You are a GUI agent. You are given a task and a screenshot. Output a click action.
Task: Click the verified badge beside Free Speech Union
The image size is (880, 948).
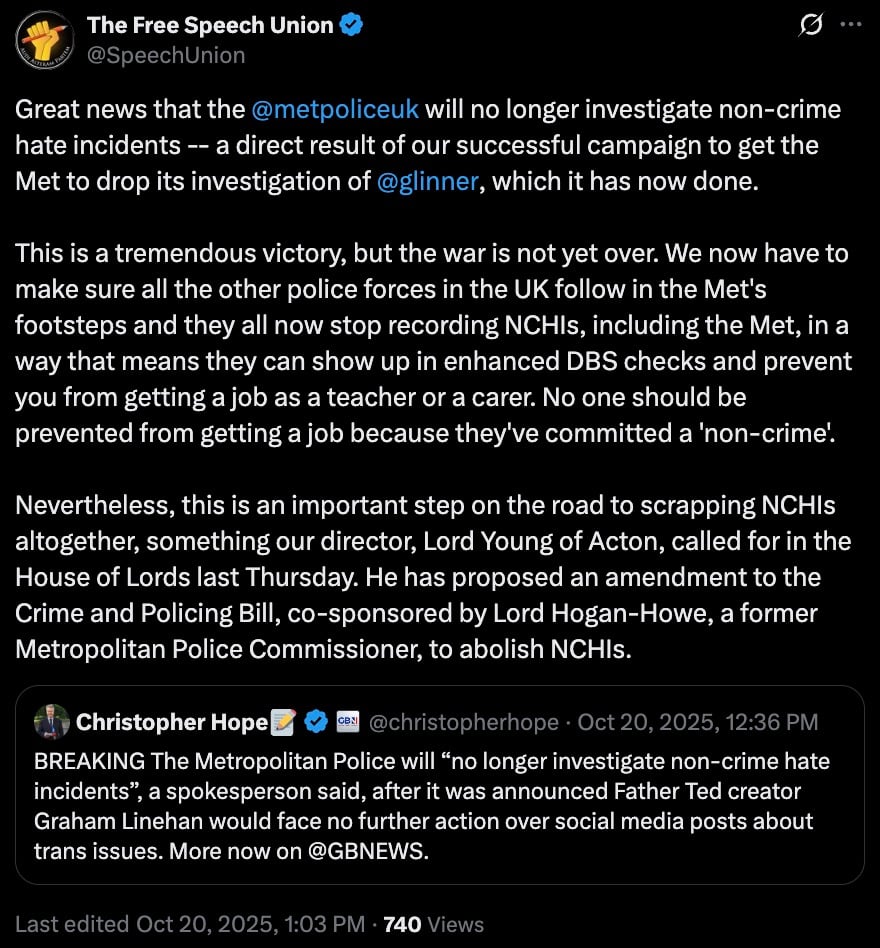click(351, 25)
